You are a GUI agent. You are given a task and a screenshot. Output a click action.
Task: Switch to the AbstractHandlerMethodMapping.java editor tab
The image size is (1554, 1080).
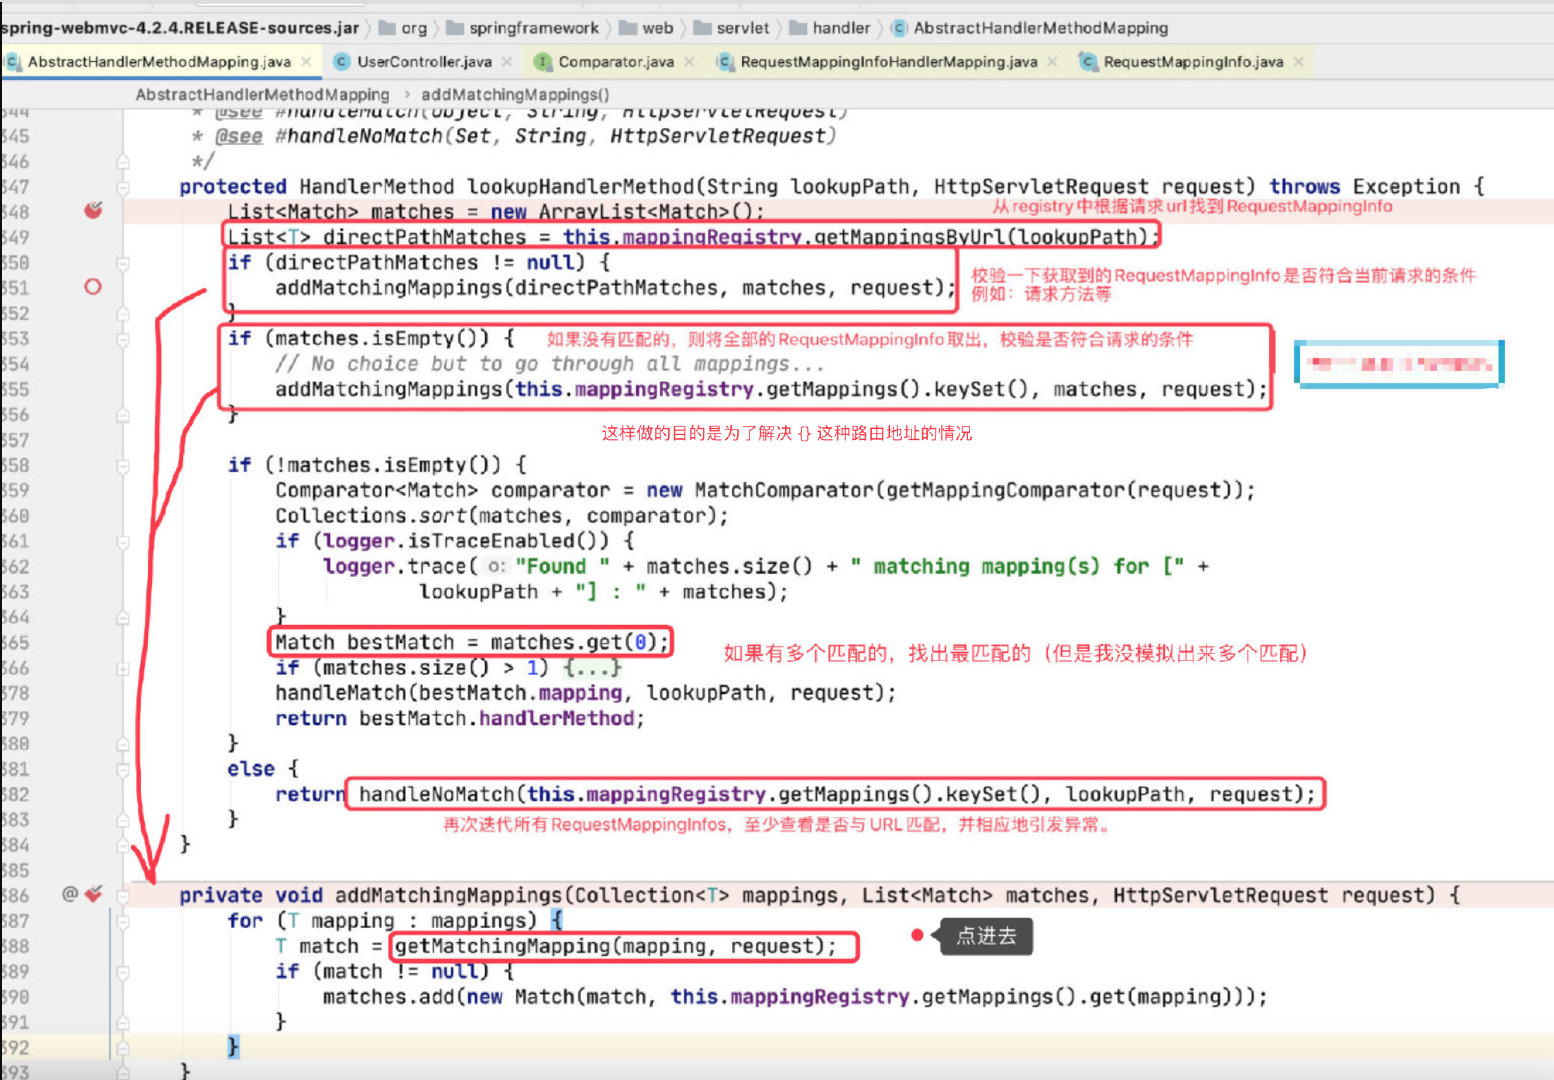[159, 62]
